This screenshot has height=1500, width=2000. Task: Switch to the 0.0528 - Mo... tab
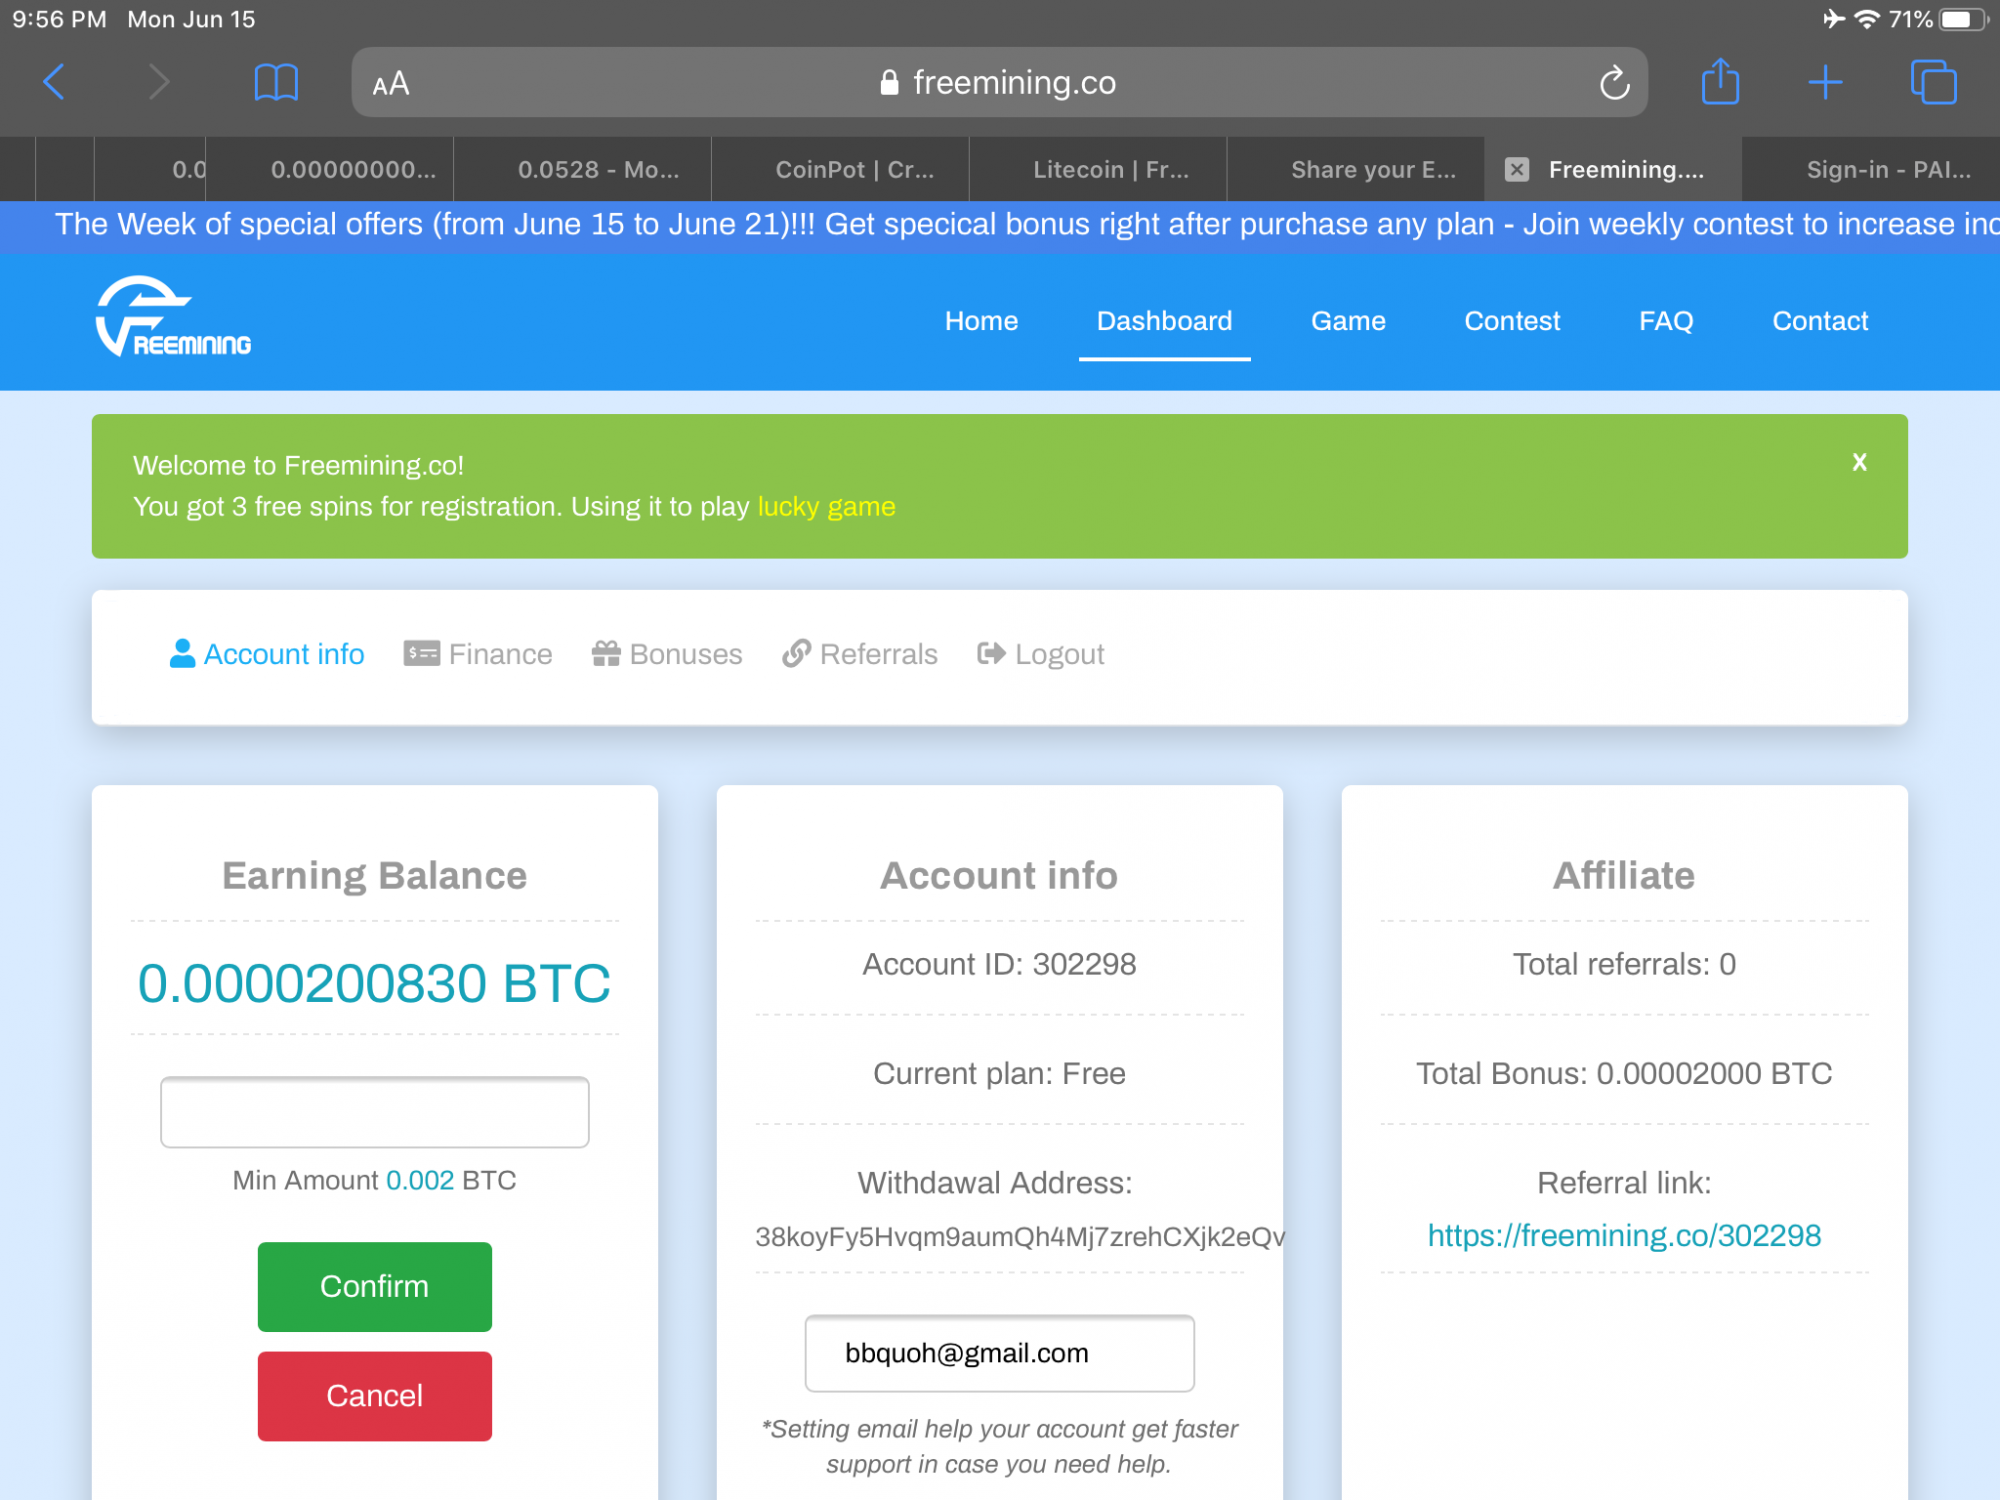pos(582,170)
